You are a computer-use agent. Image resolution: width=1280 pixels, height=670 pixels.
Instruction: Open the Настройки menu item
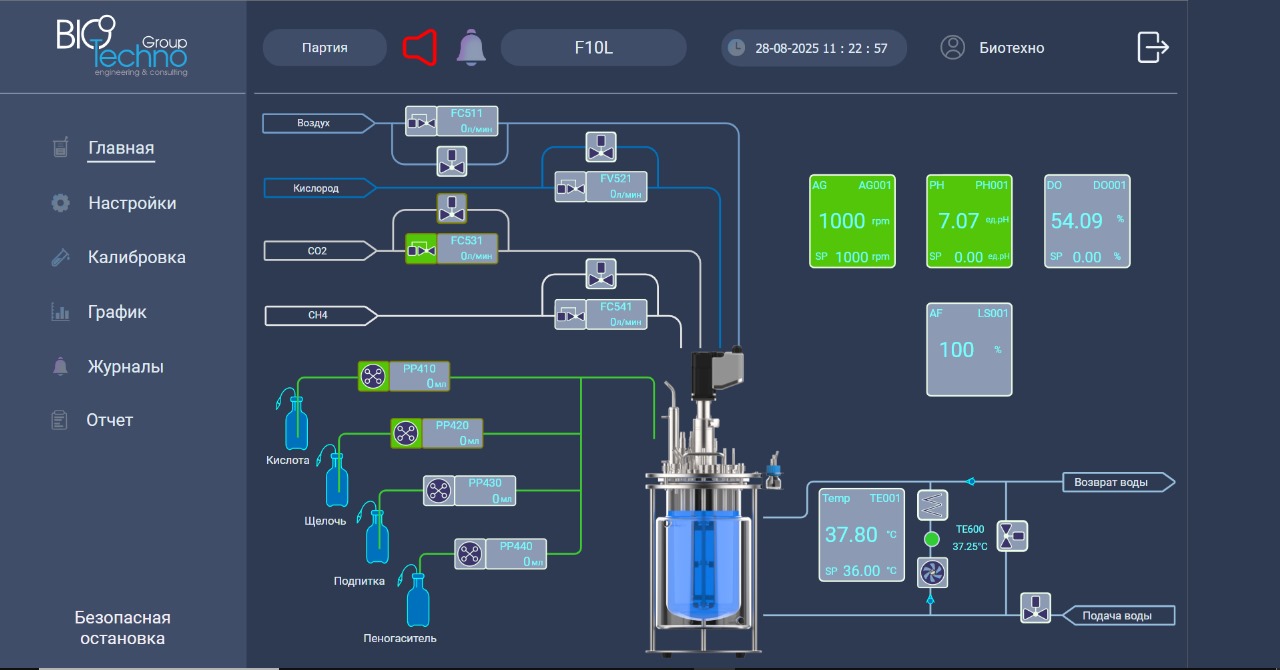click(132, 203)
